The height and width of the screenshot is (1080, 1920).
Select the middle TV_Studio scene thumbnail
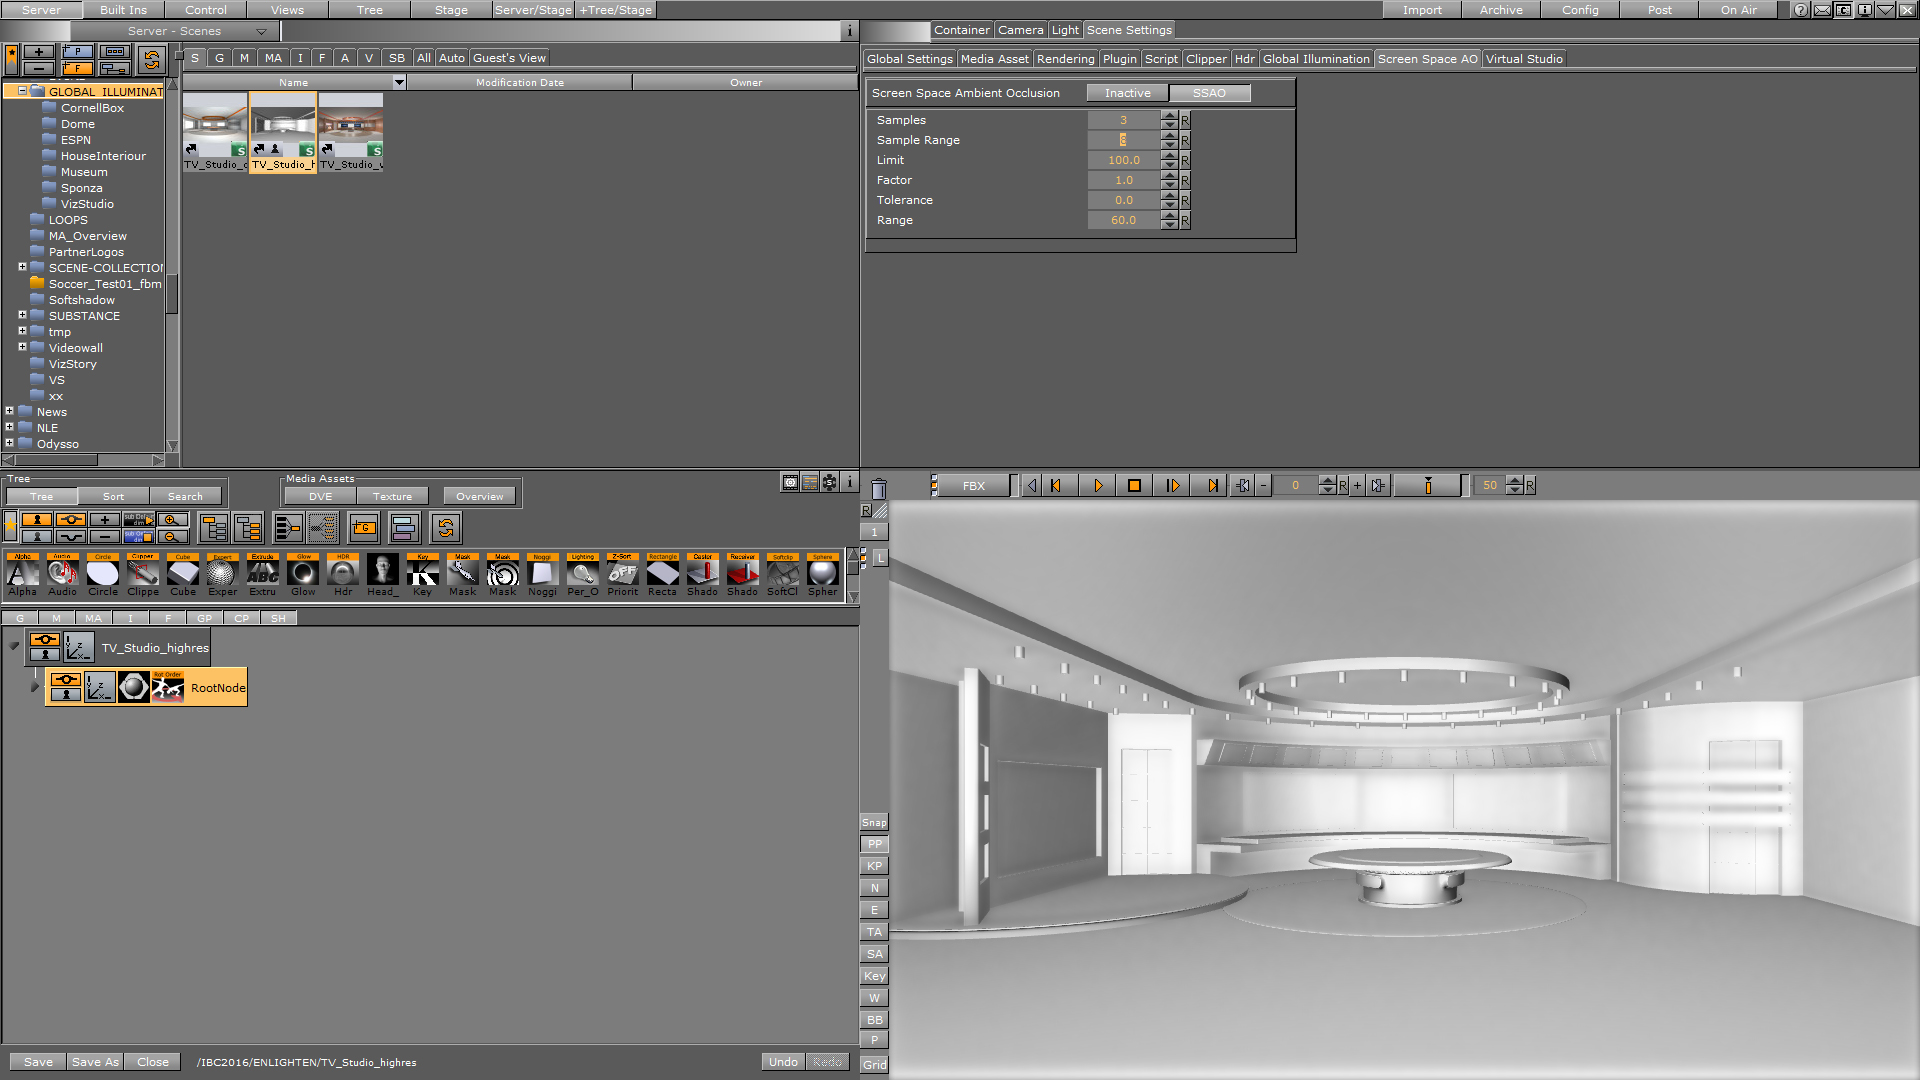pyautogui.click(x=283, y=132)
